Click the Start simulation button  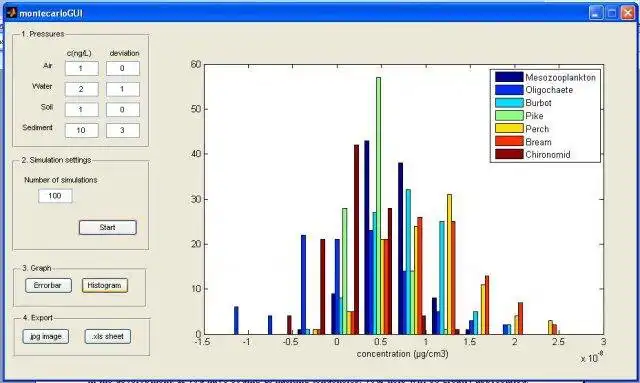[108, 227]
